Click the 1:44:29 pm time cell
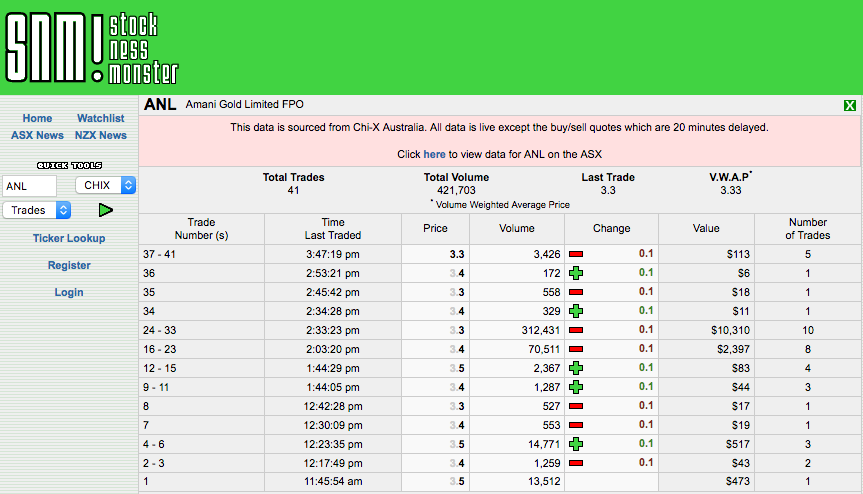863x494 pixels. coord(333,368)
